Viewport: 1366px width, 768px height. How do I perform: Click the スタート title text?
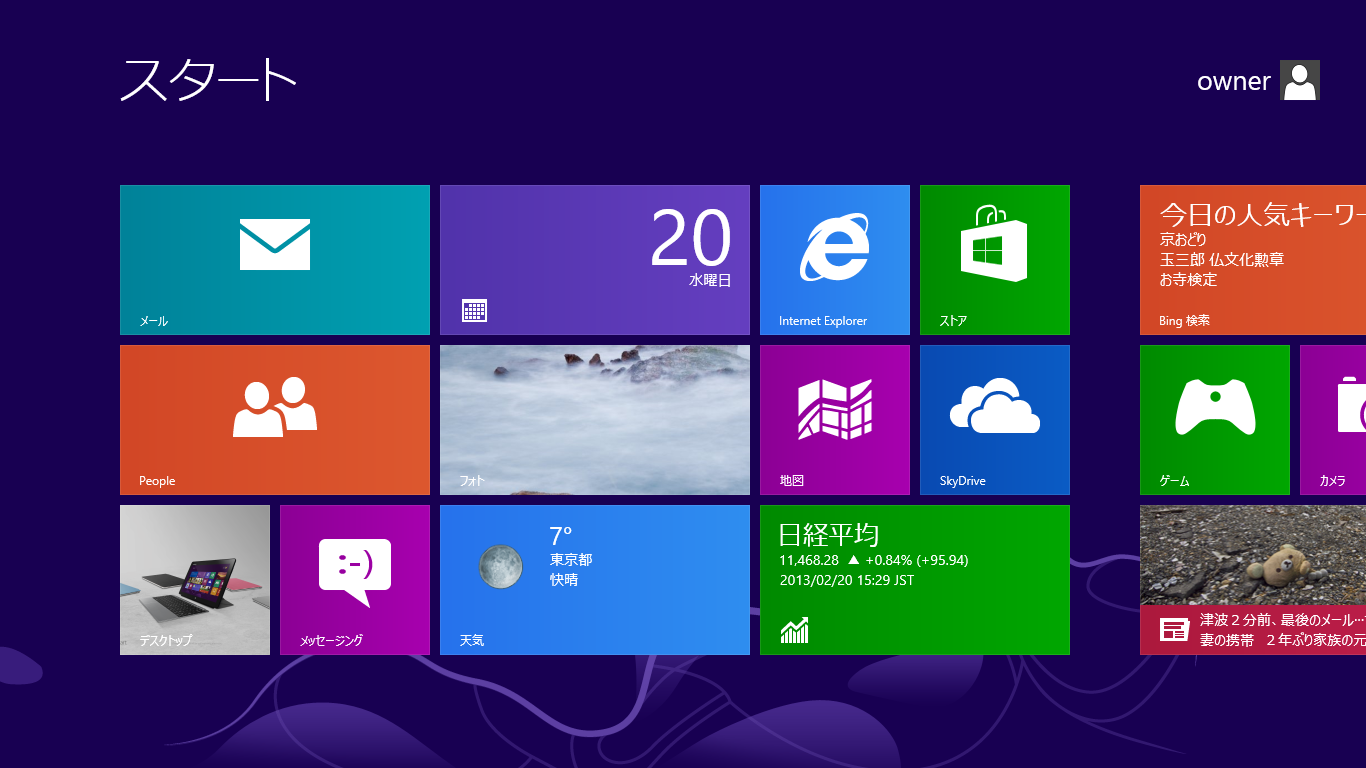pyautogui.click(x=209, y=80)
